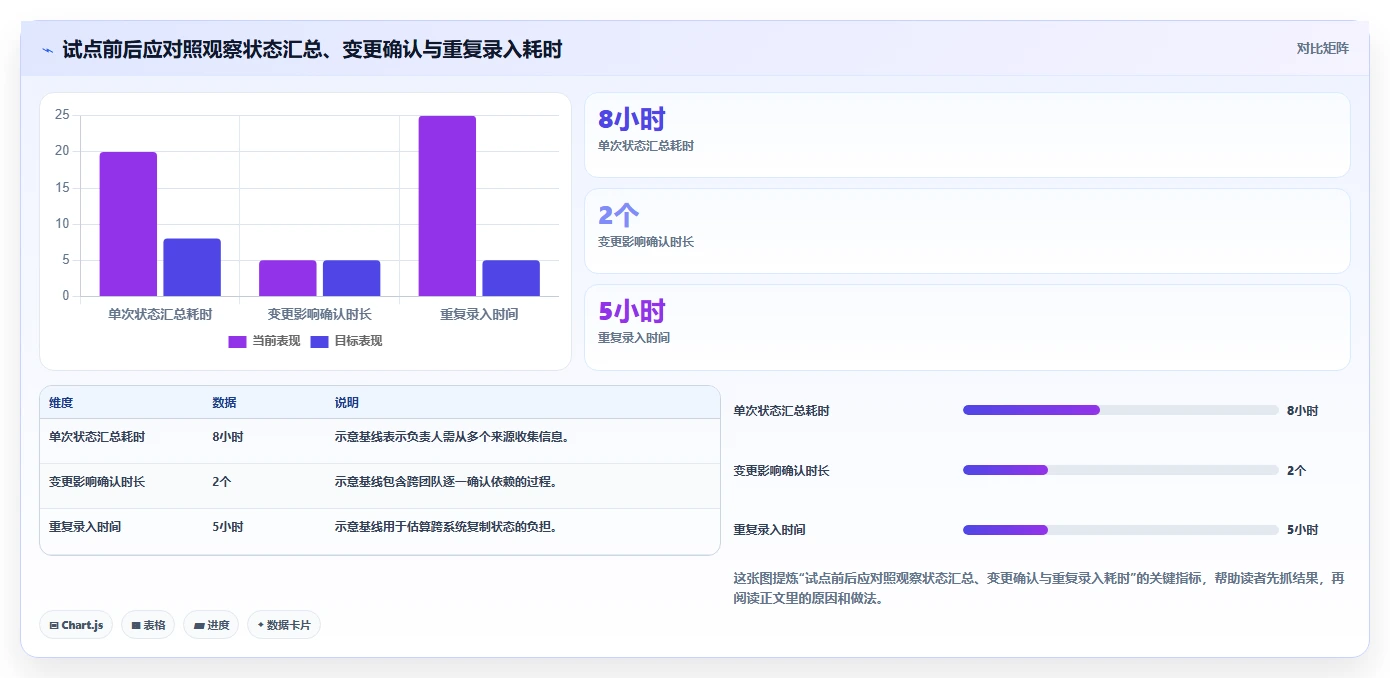The width and height of the screenshot is (1390, 678).
Task: Click the 进度 tag chip
Action: coord(211,625)
